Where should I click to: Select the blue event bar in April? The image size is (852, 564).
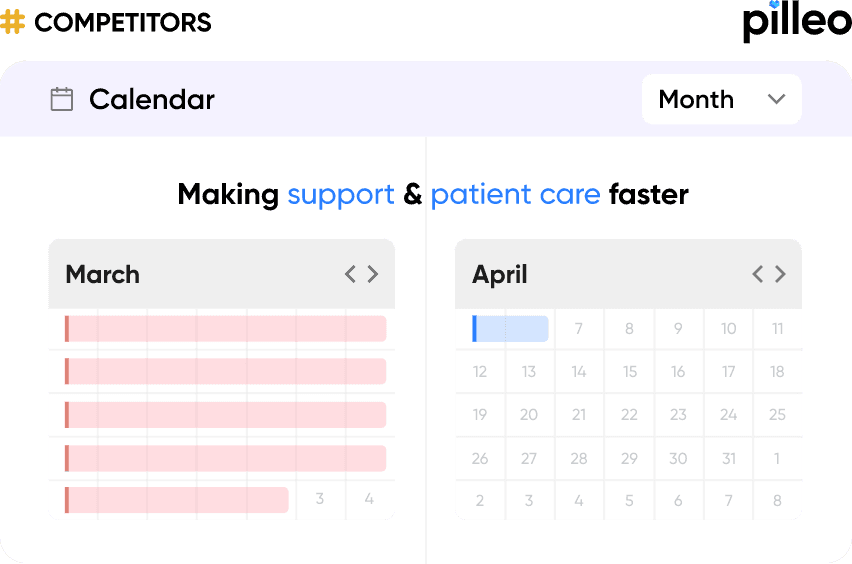[x=510, y=329]
